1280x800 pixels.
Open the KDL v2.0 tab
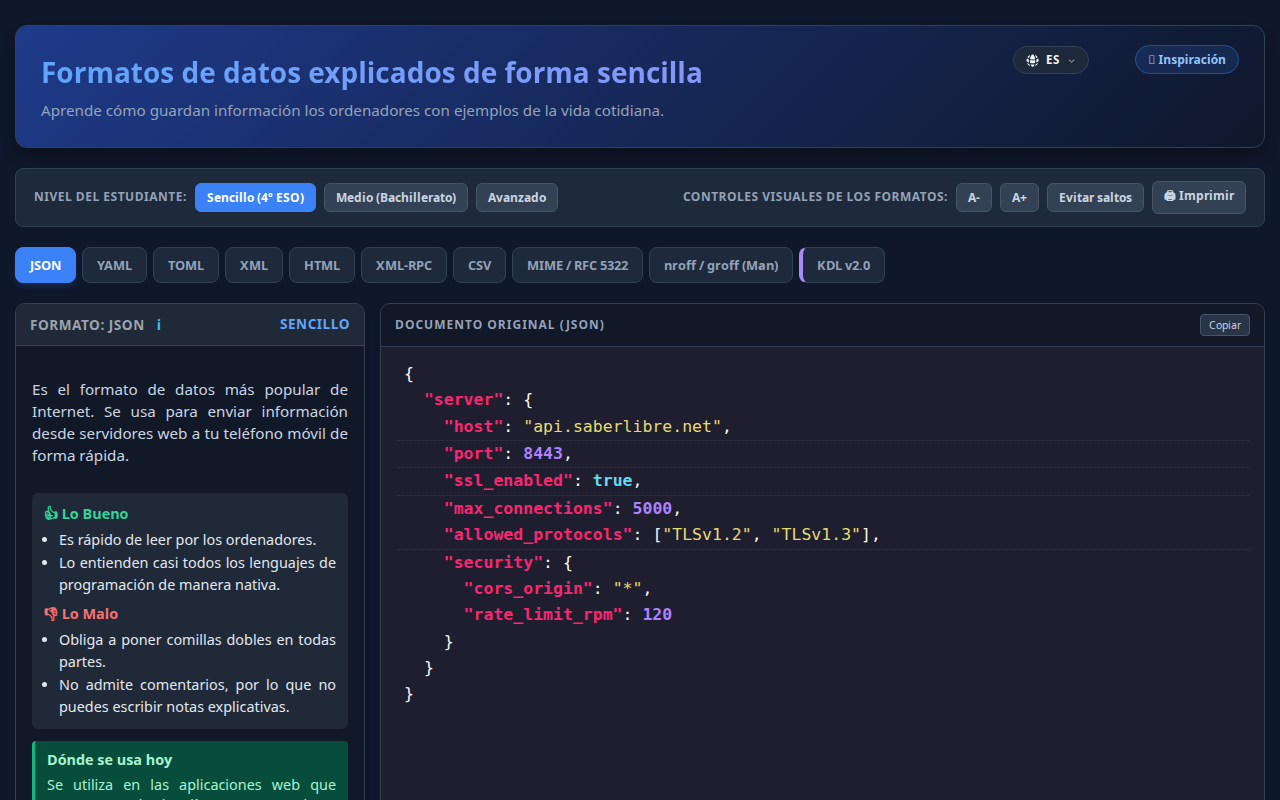pyautogui.click(x=843, y=266)
